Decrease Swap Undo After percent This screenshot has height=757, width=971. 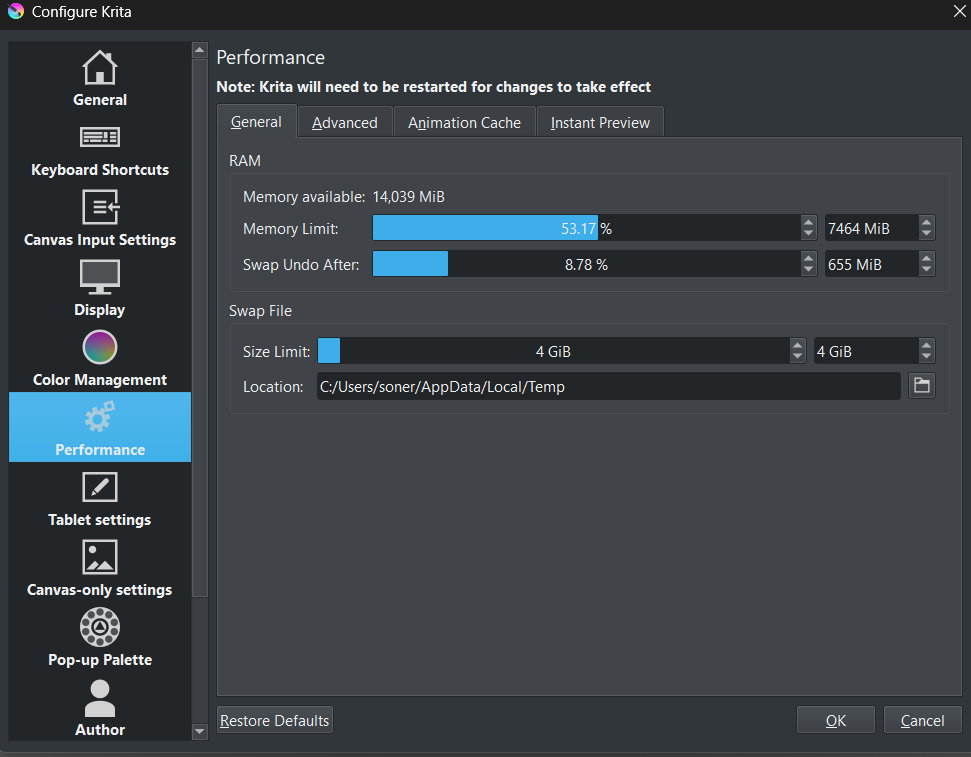(808, 270)
